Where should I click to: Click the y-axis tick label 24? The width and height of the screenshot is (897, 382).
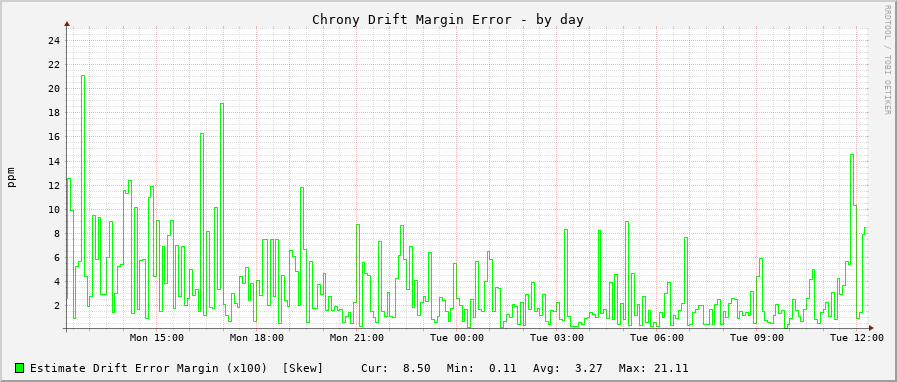54,41
